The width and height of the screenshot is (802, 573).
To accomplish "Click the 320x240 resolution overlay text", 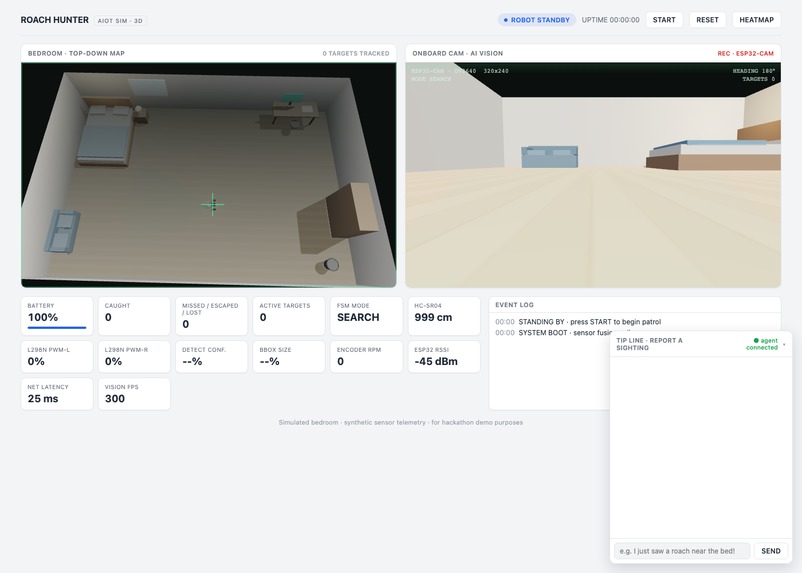I will (x=496, y=71).
